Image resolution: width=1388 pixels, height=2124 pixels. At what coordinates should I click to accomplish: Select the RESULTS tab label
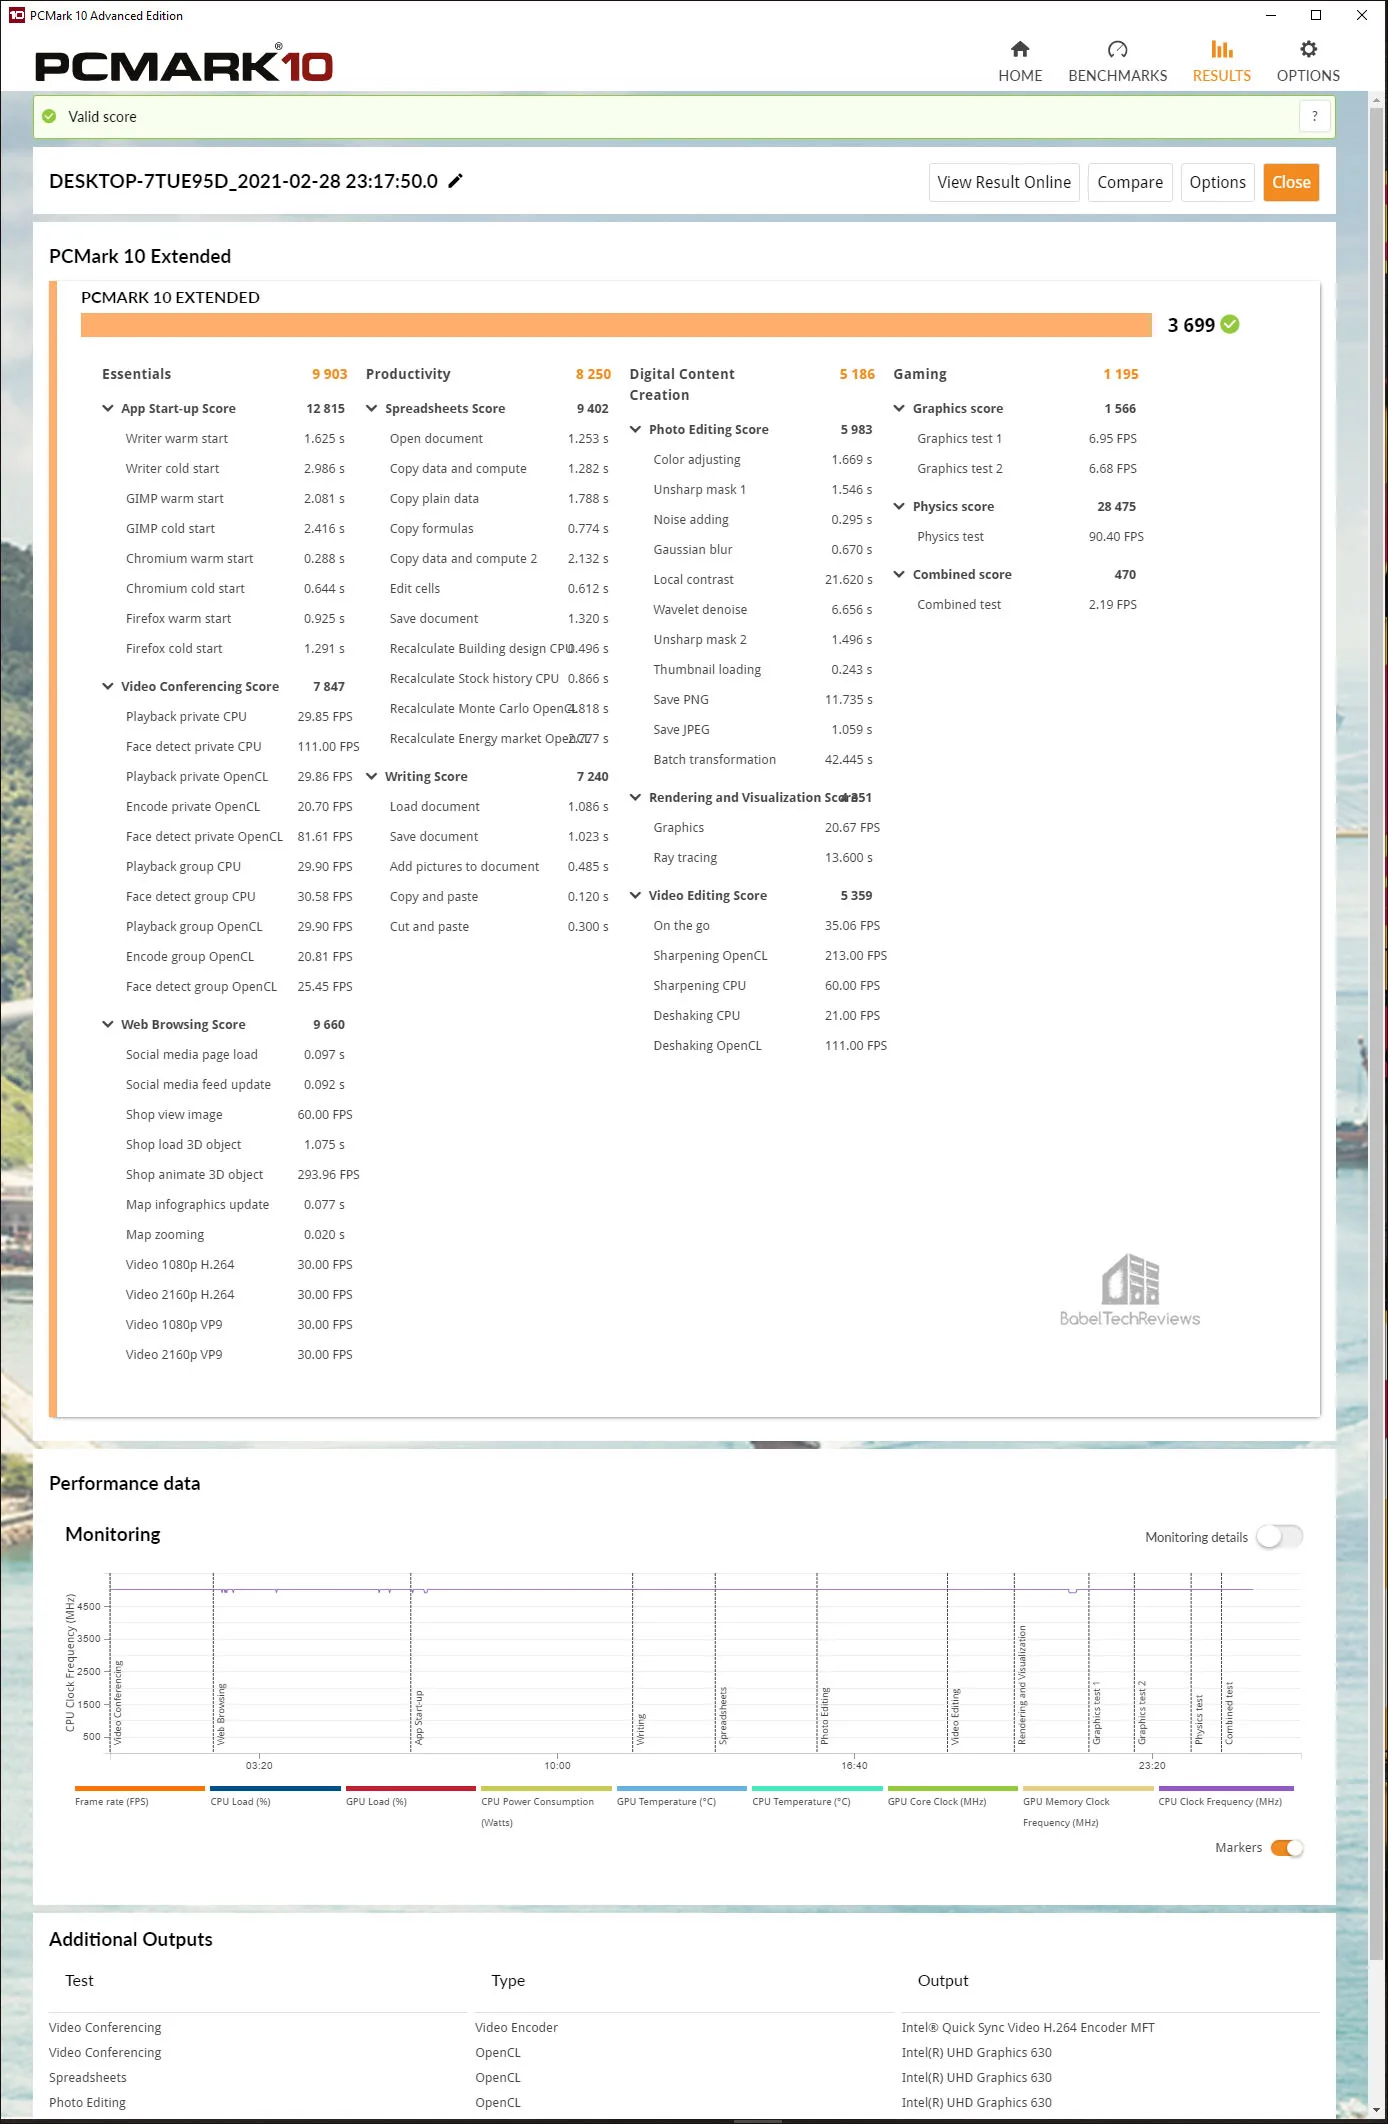coord(1221,75)
